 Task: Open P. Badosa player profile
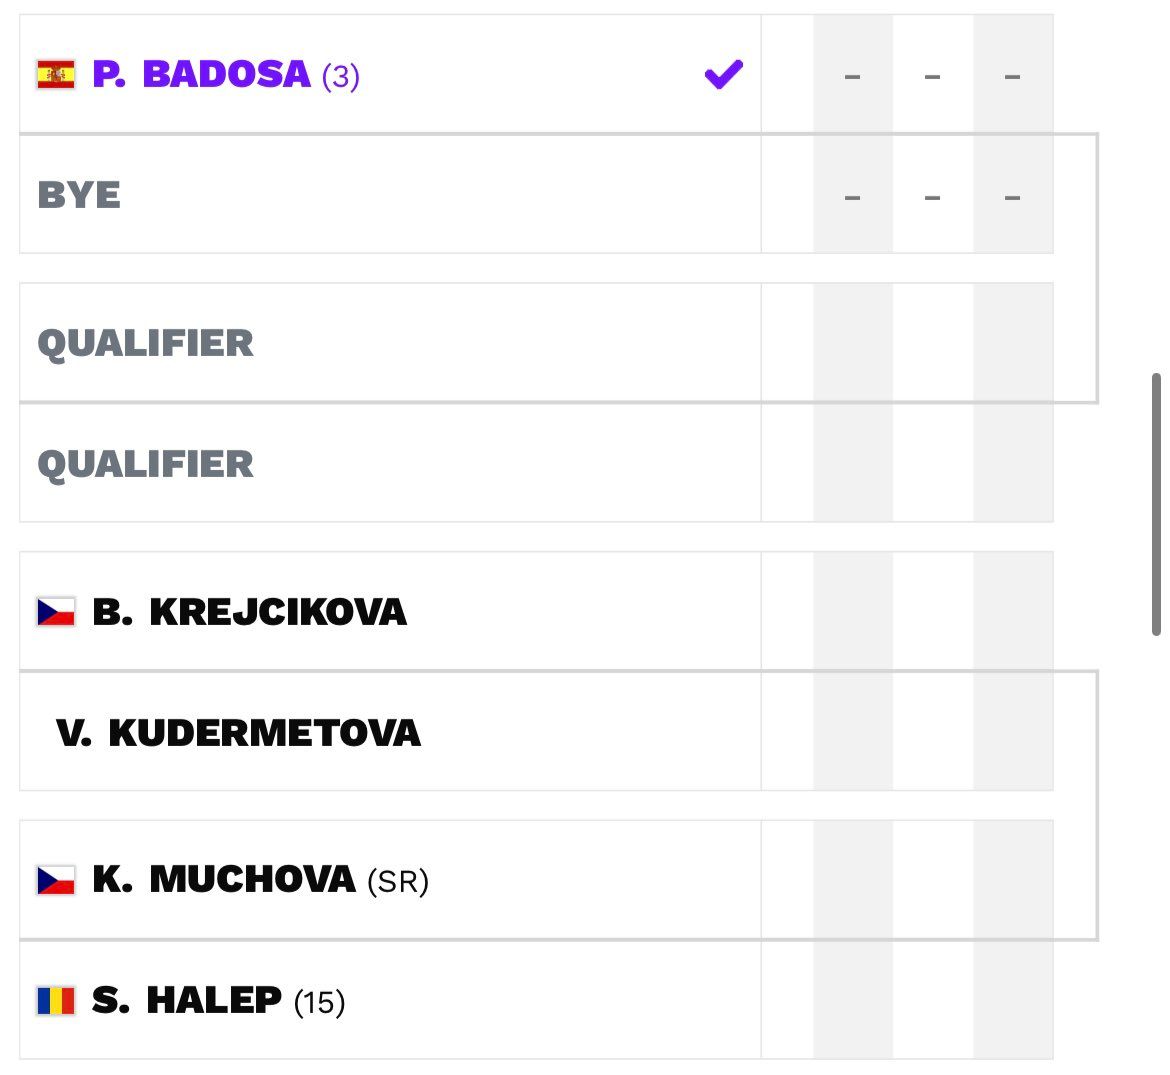(x=201, y=75)
